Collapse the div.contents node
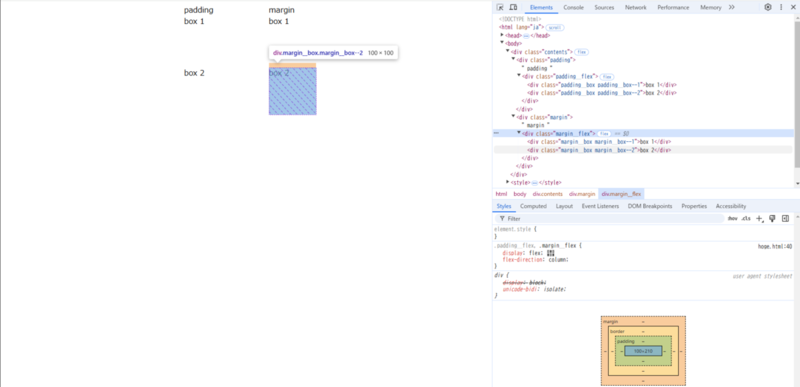Image resolution: width=800 pixels, height=387 pixels. [508, 51]
